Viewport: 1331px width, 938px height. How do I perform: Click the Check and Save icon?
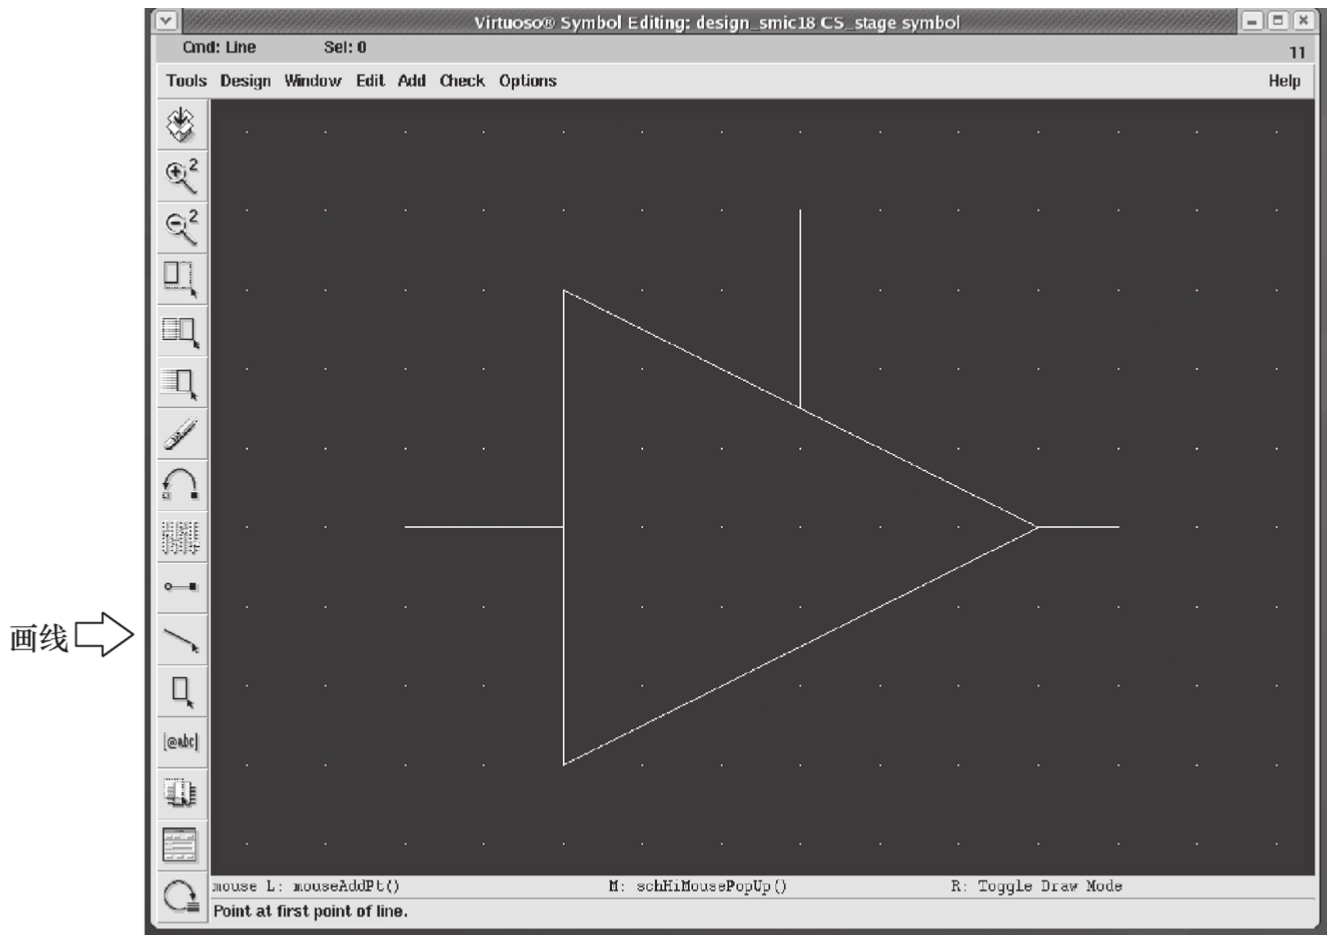pos(181,125)
